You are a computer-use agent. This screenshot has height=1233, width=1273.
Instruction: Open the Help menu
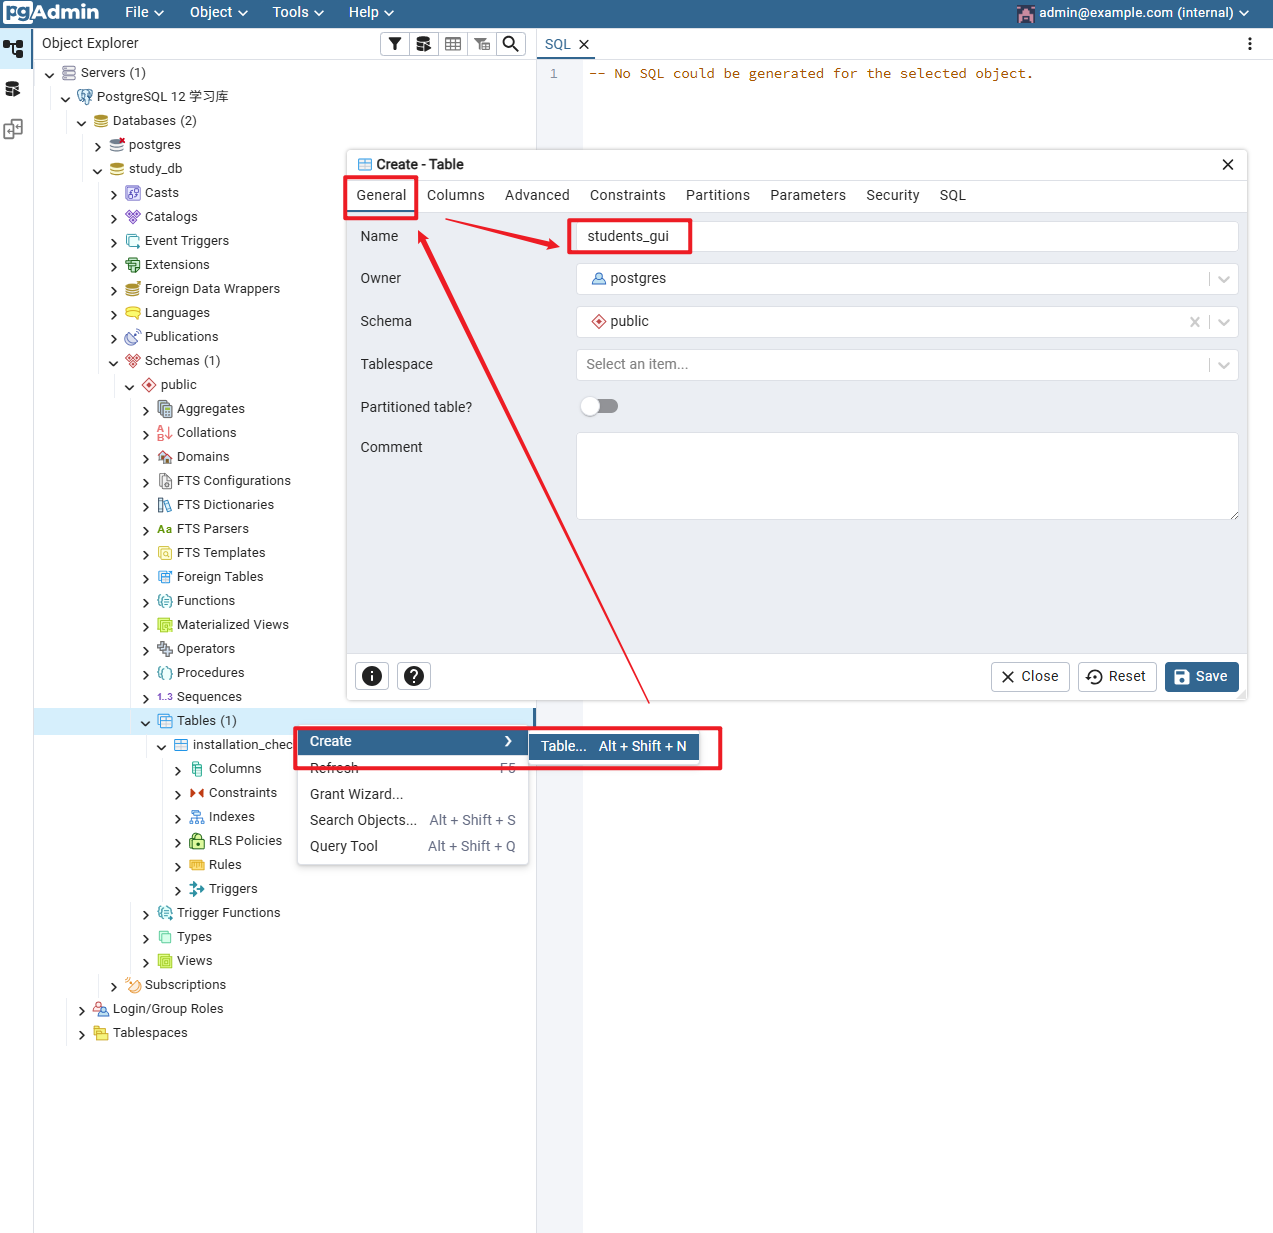coord(371,12)
